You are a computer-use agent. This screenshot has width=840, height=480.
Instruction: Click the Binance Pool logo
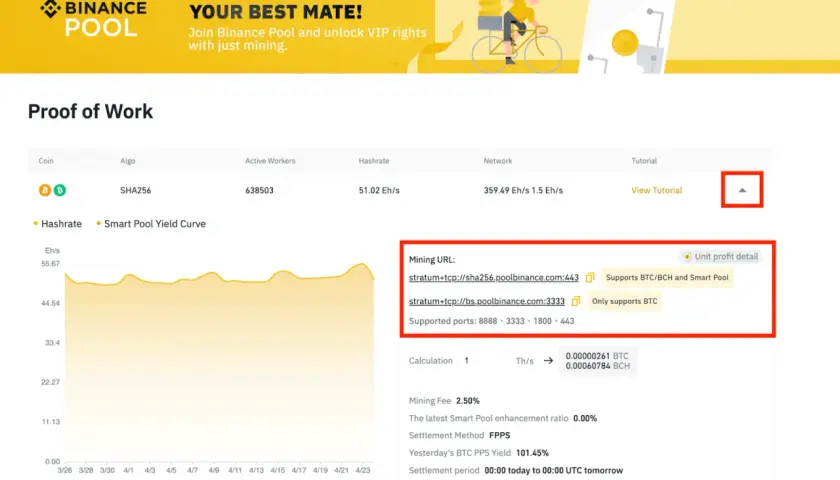point(93,18)
